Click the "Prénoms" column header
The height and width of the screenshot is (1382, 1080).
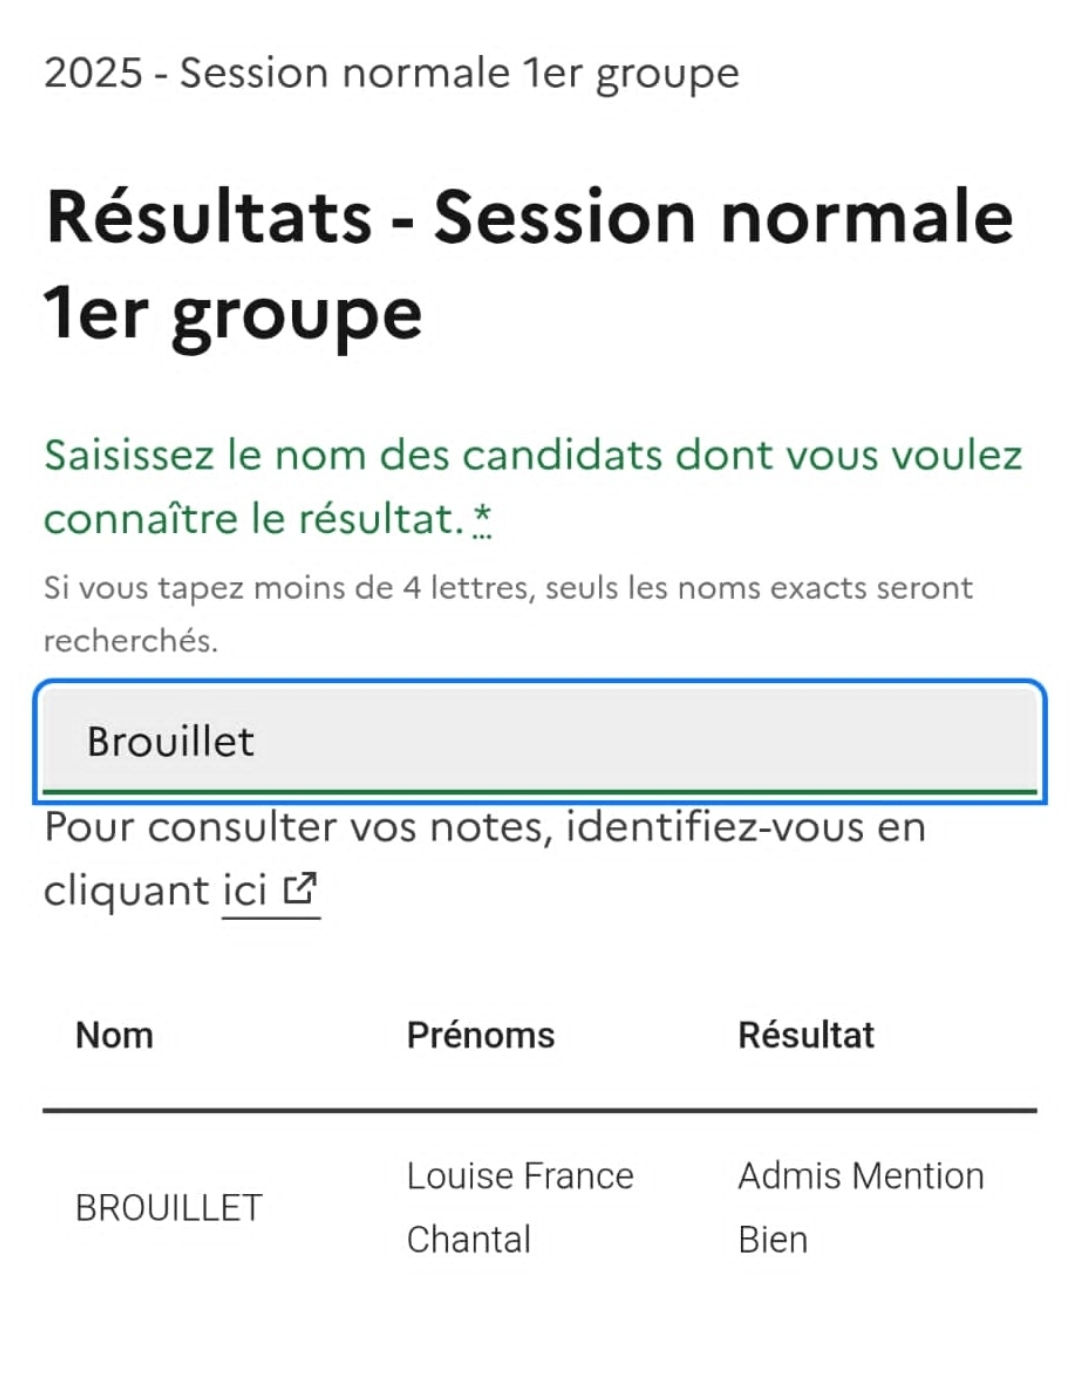pyautogui.click(x=480, y=1035)
